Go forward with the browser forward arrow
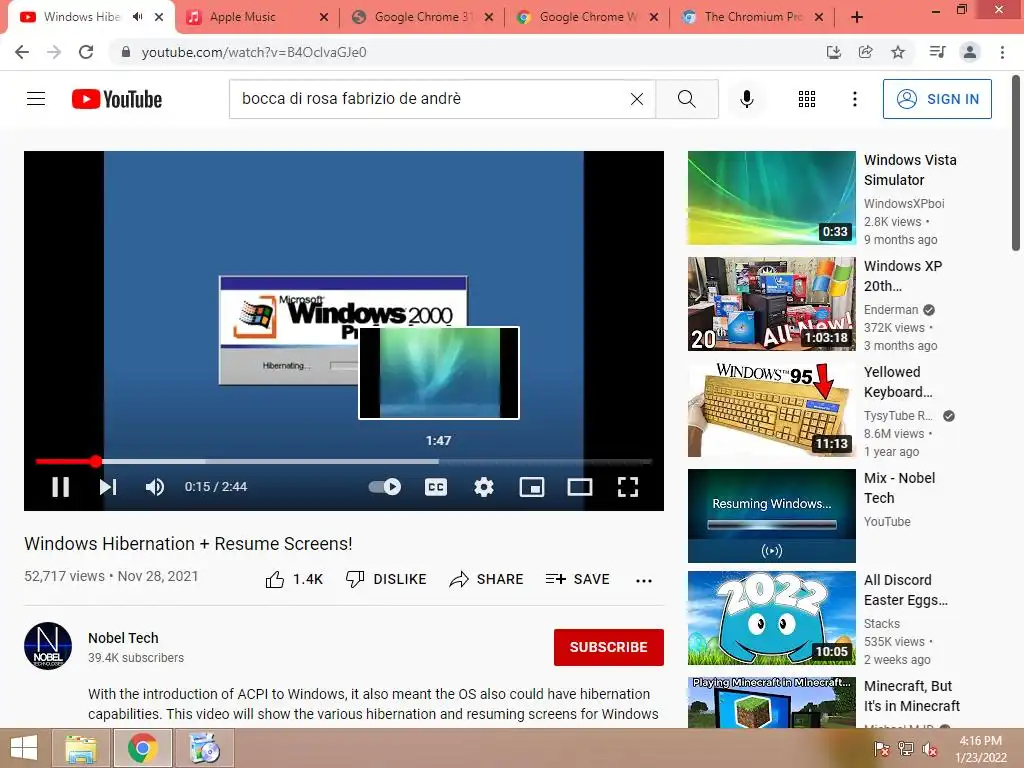 [x=54, y=52]
